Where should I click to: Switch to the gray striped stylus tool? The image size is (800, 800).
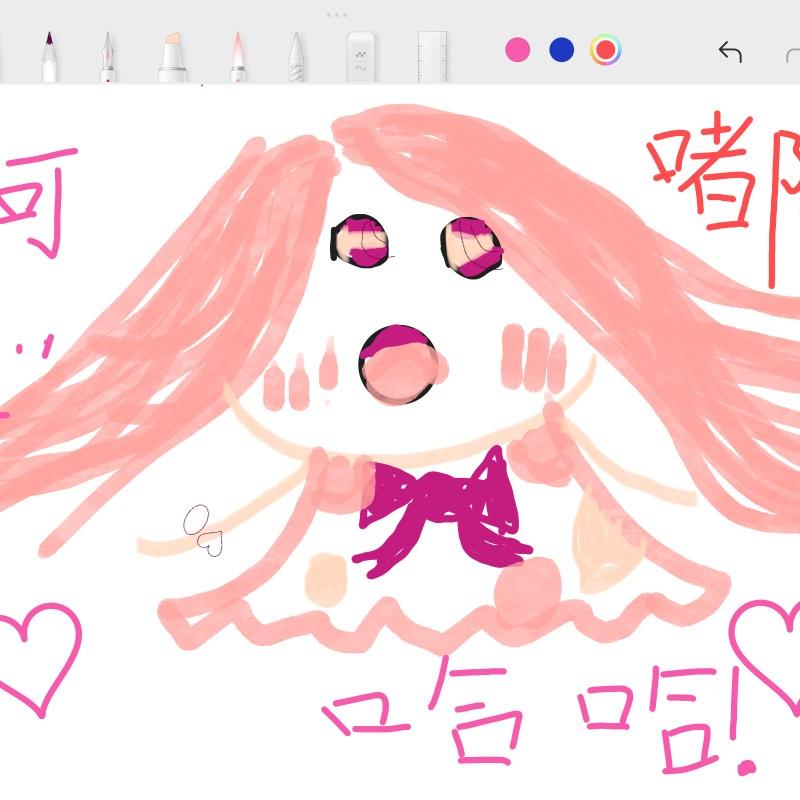click(296, 57)
